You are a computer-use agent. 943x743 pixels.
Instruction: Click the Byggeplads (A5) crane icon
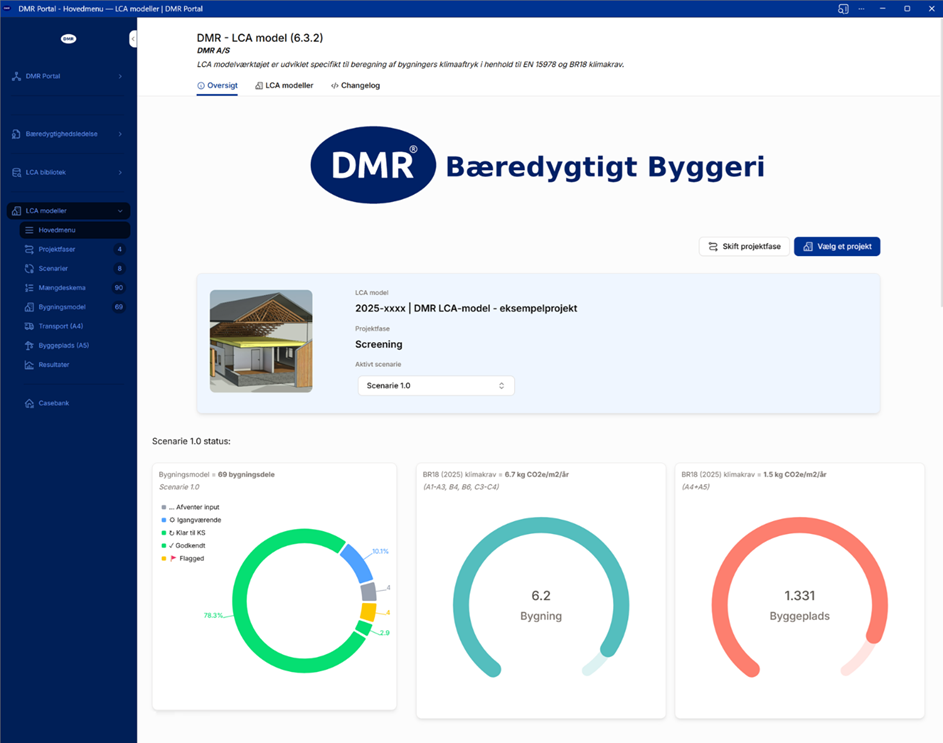click(x=29, y=345)
